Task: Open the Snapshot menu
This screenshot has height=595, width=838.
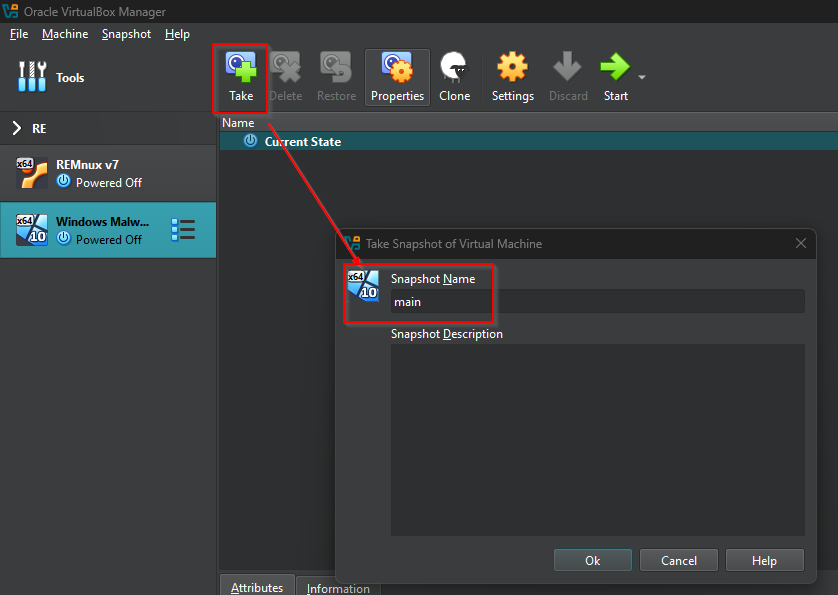Action: pyautogui.click(x=126, y=34)
